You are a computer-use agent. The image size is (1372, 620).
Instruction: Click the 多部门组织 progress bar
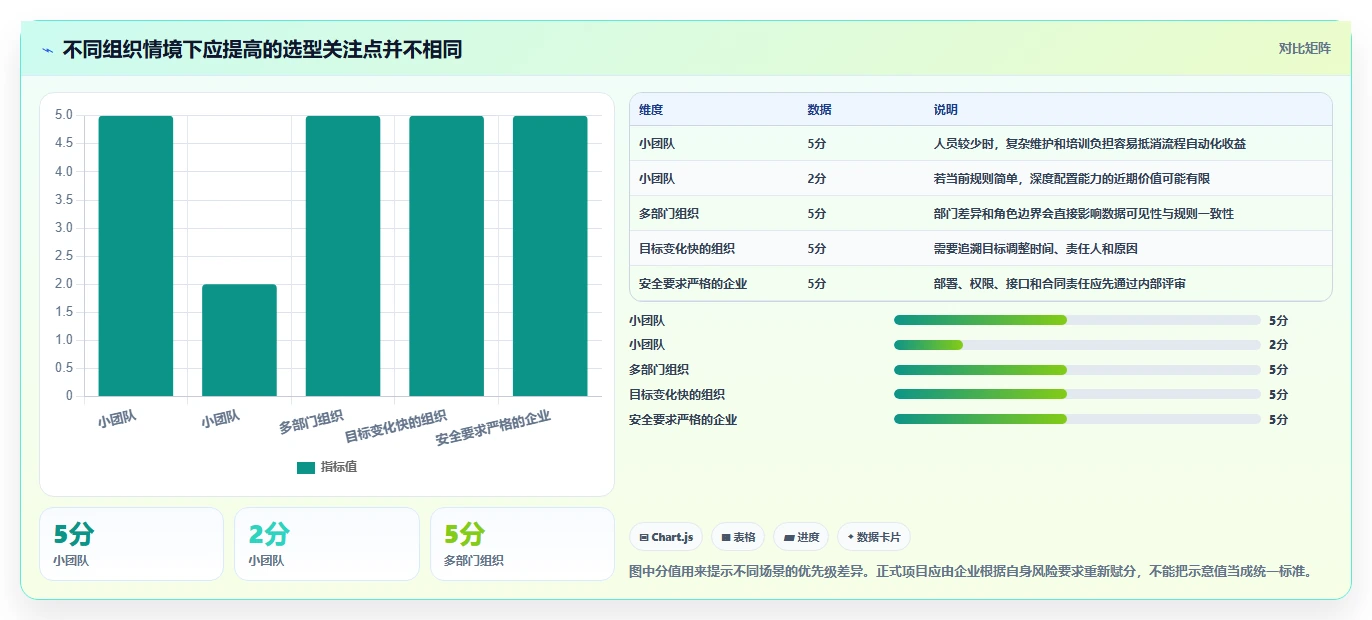click(x=1077, y=370)
